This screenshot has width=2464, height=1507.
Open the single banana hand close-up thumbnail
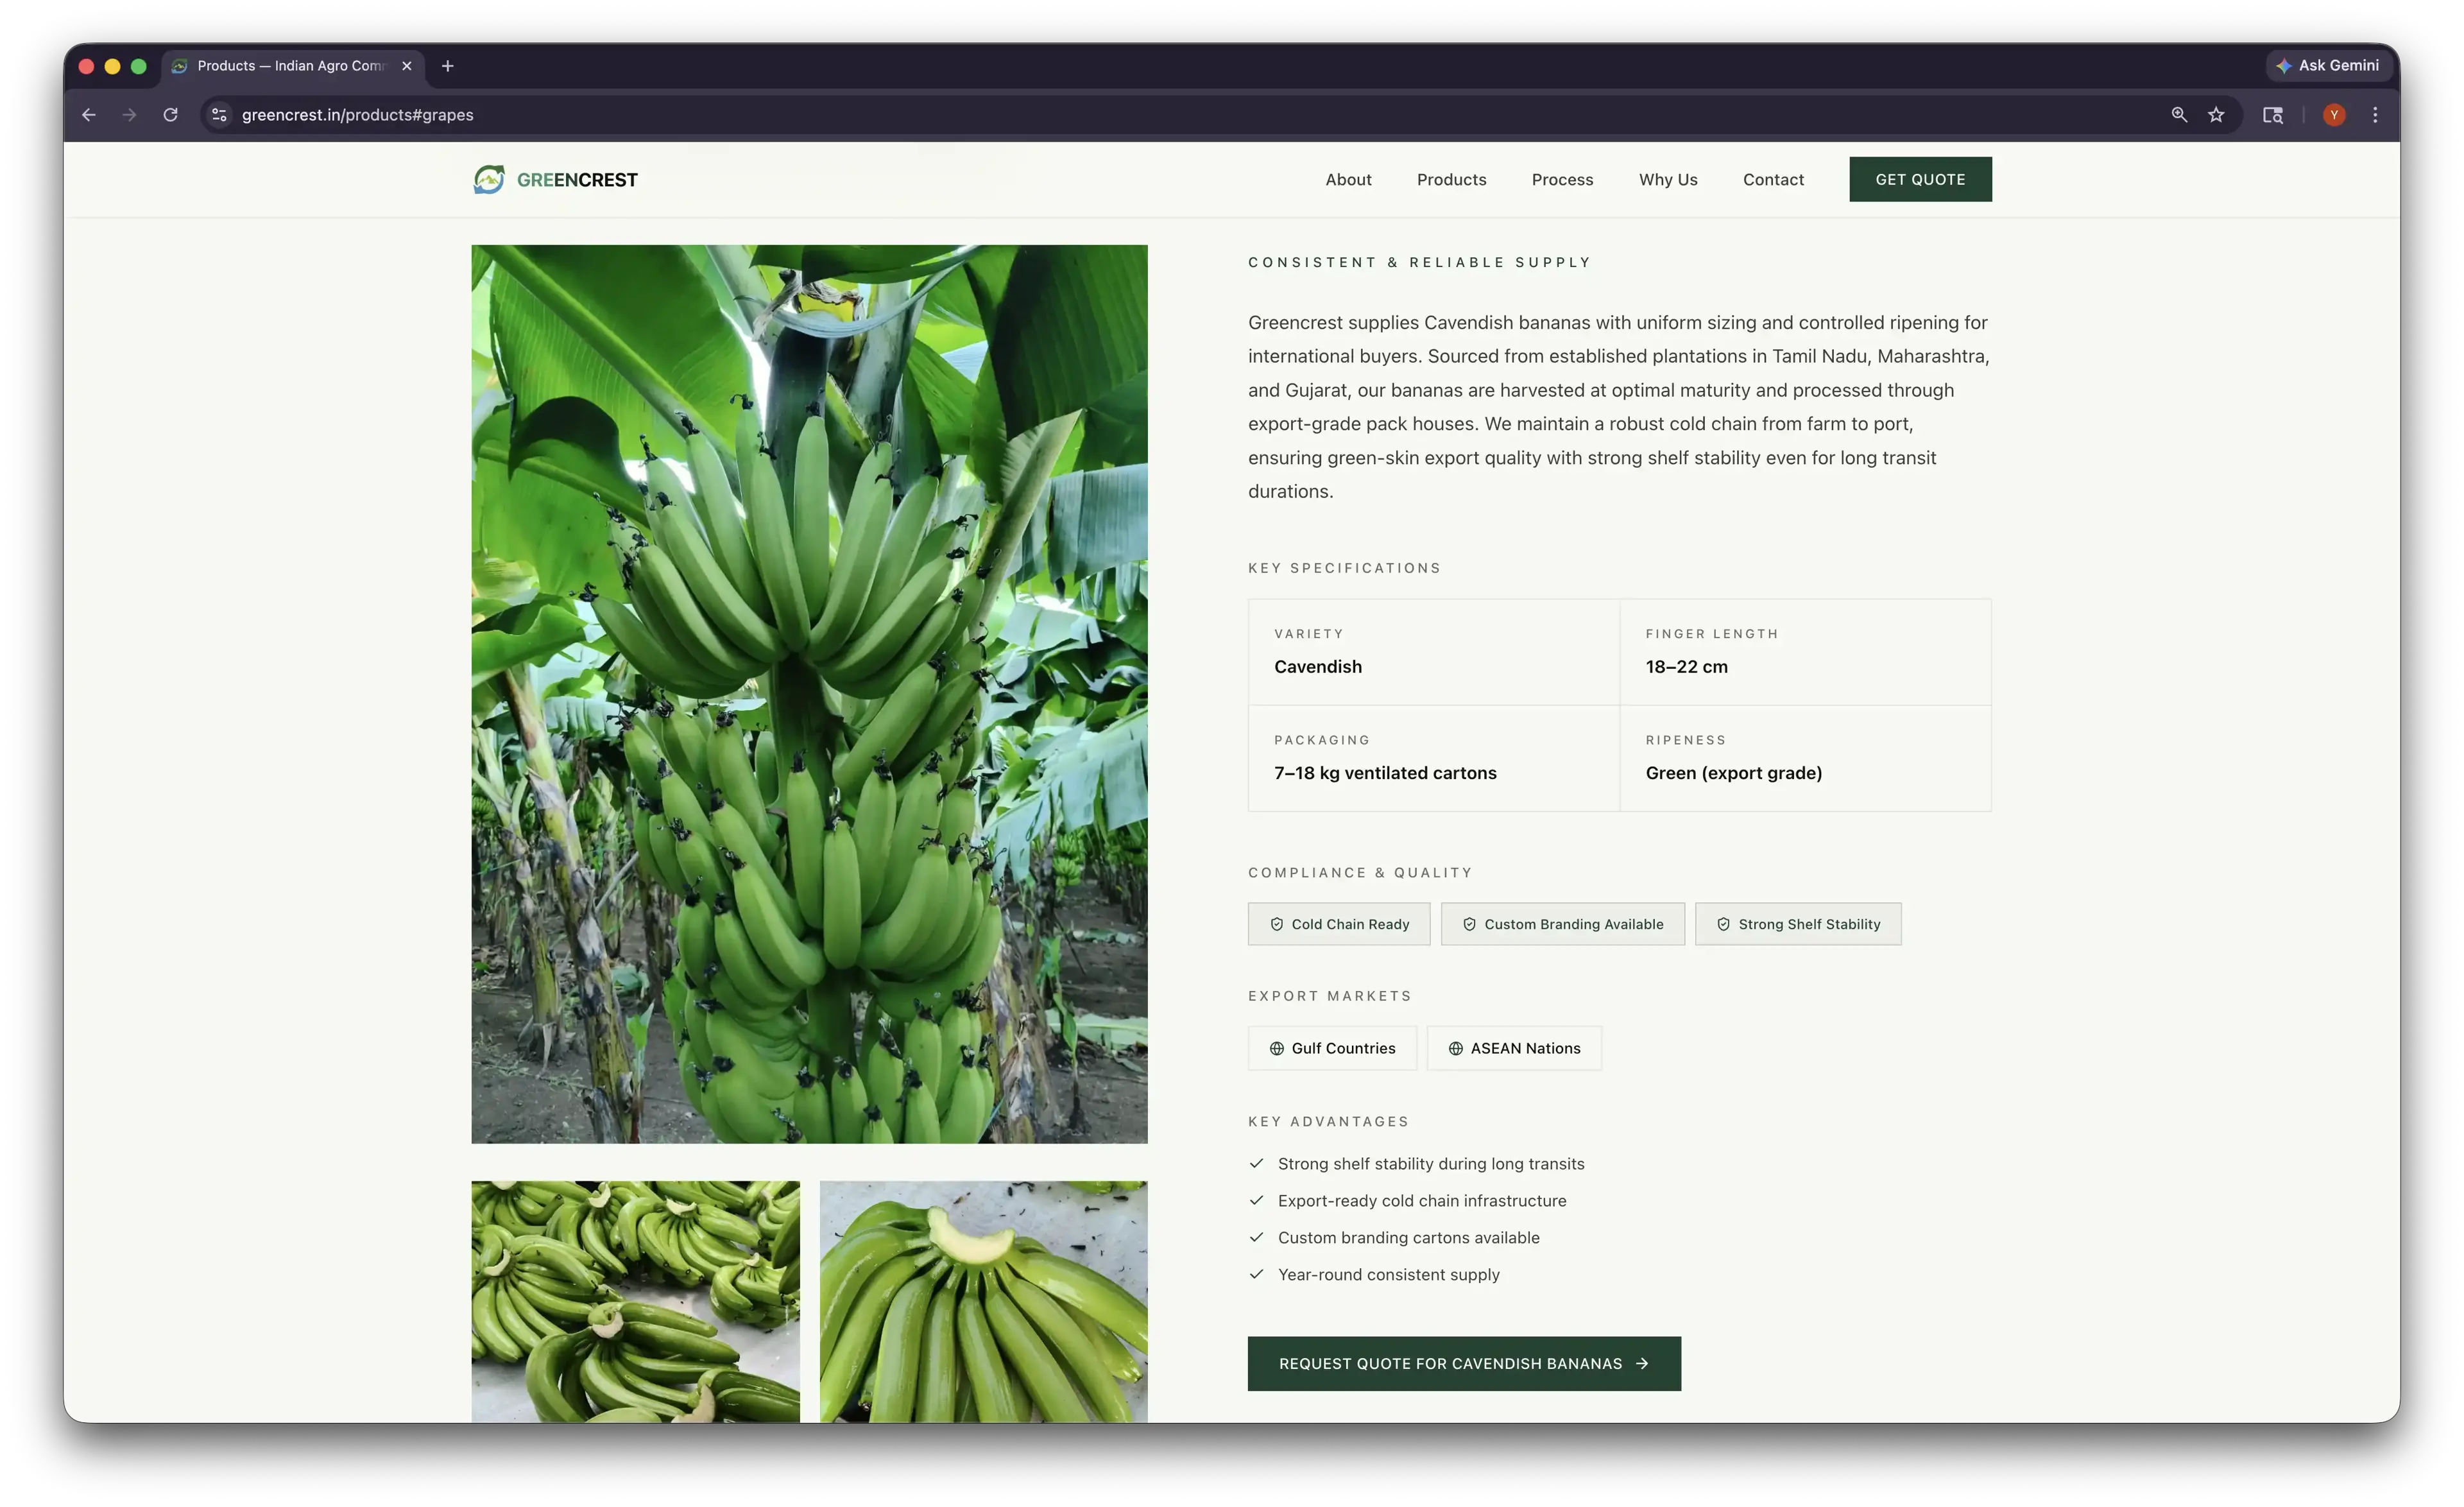pos(983,1302)
